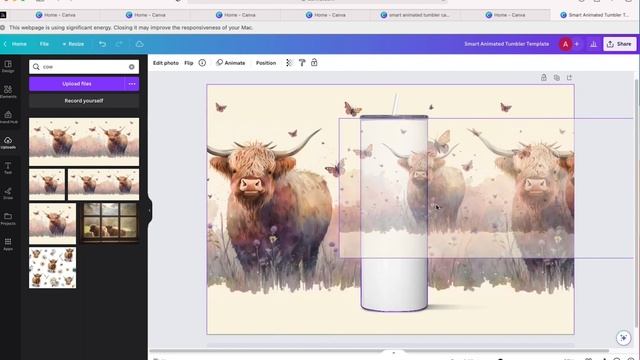The image size is (640, 360).
Task: Open the Text sidebar panel
Action: [8, 168]
